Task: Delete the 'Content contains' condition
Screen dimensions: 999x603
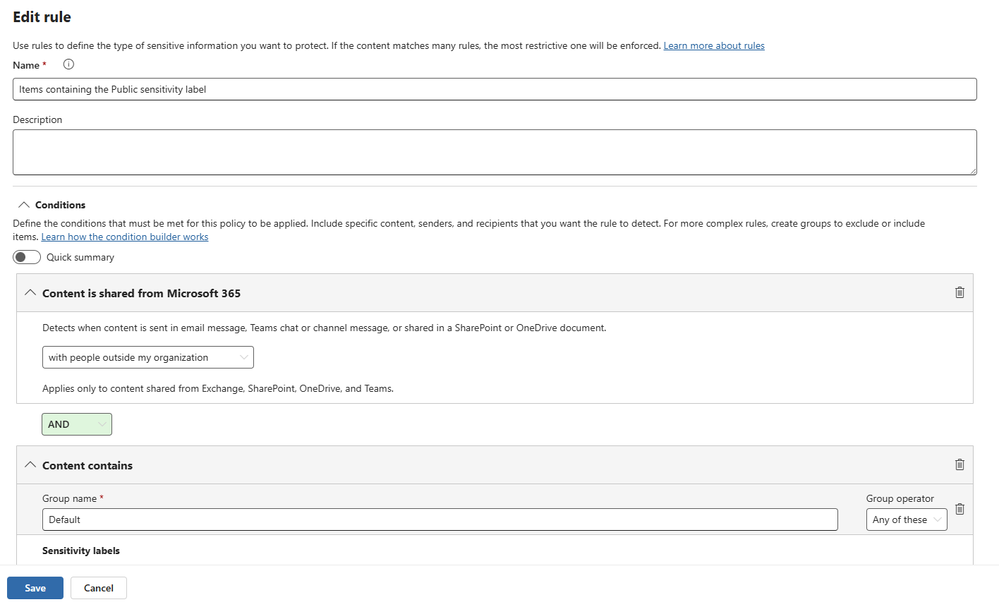Action: pyautogui.click(x=960, y=465)
